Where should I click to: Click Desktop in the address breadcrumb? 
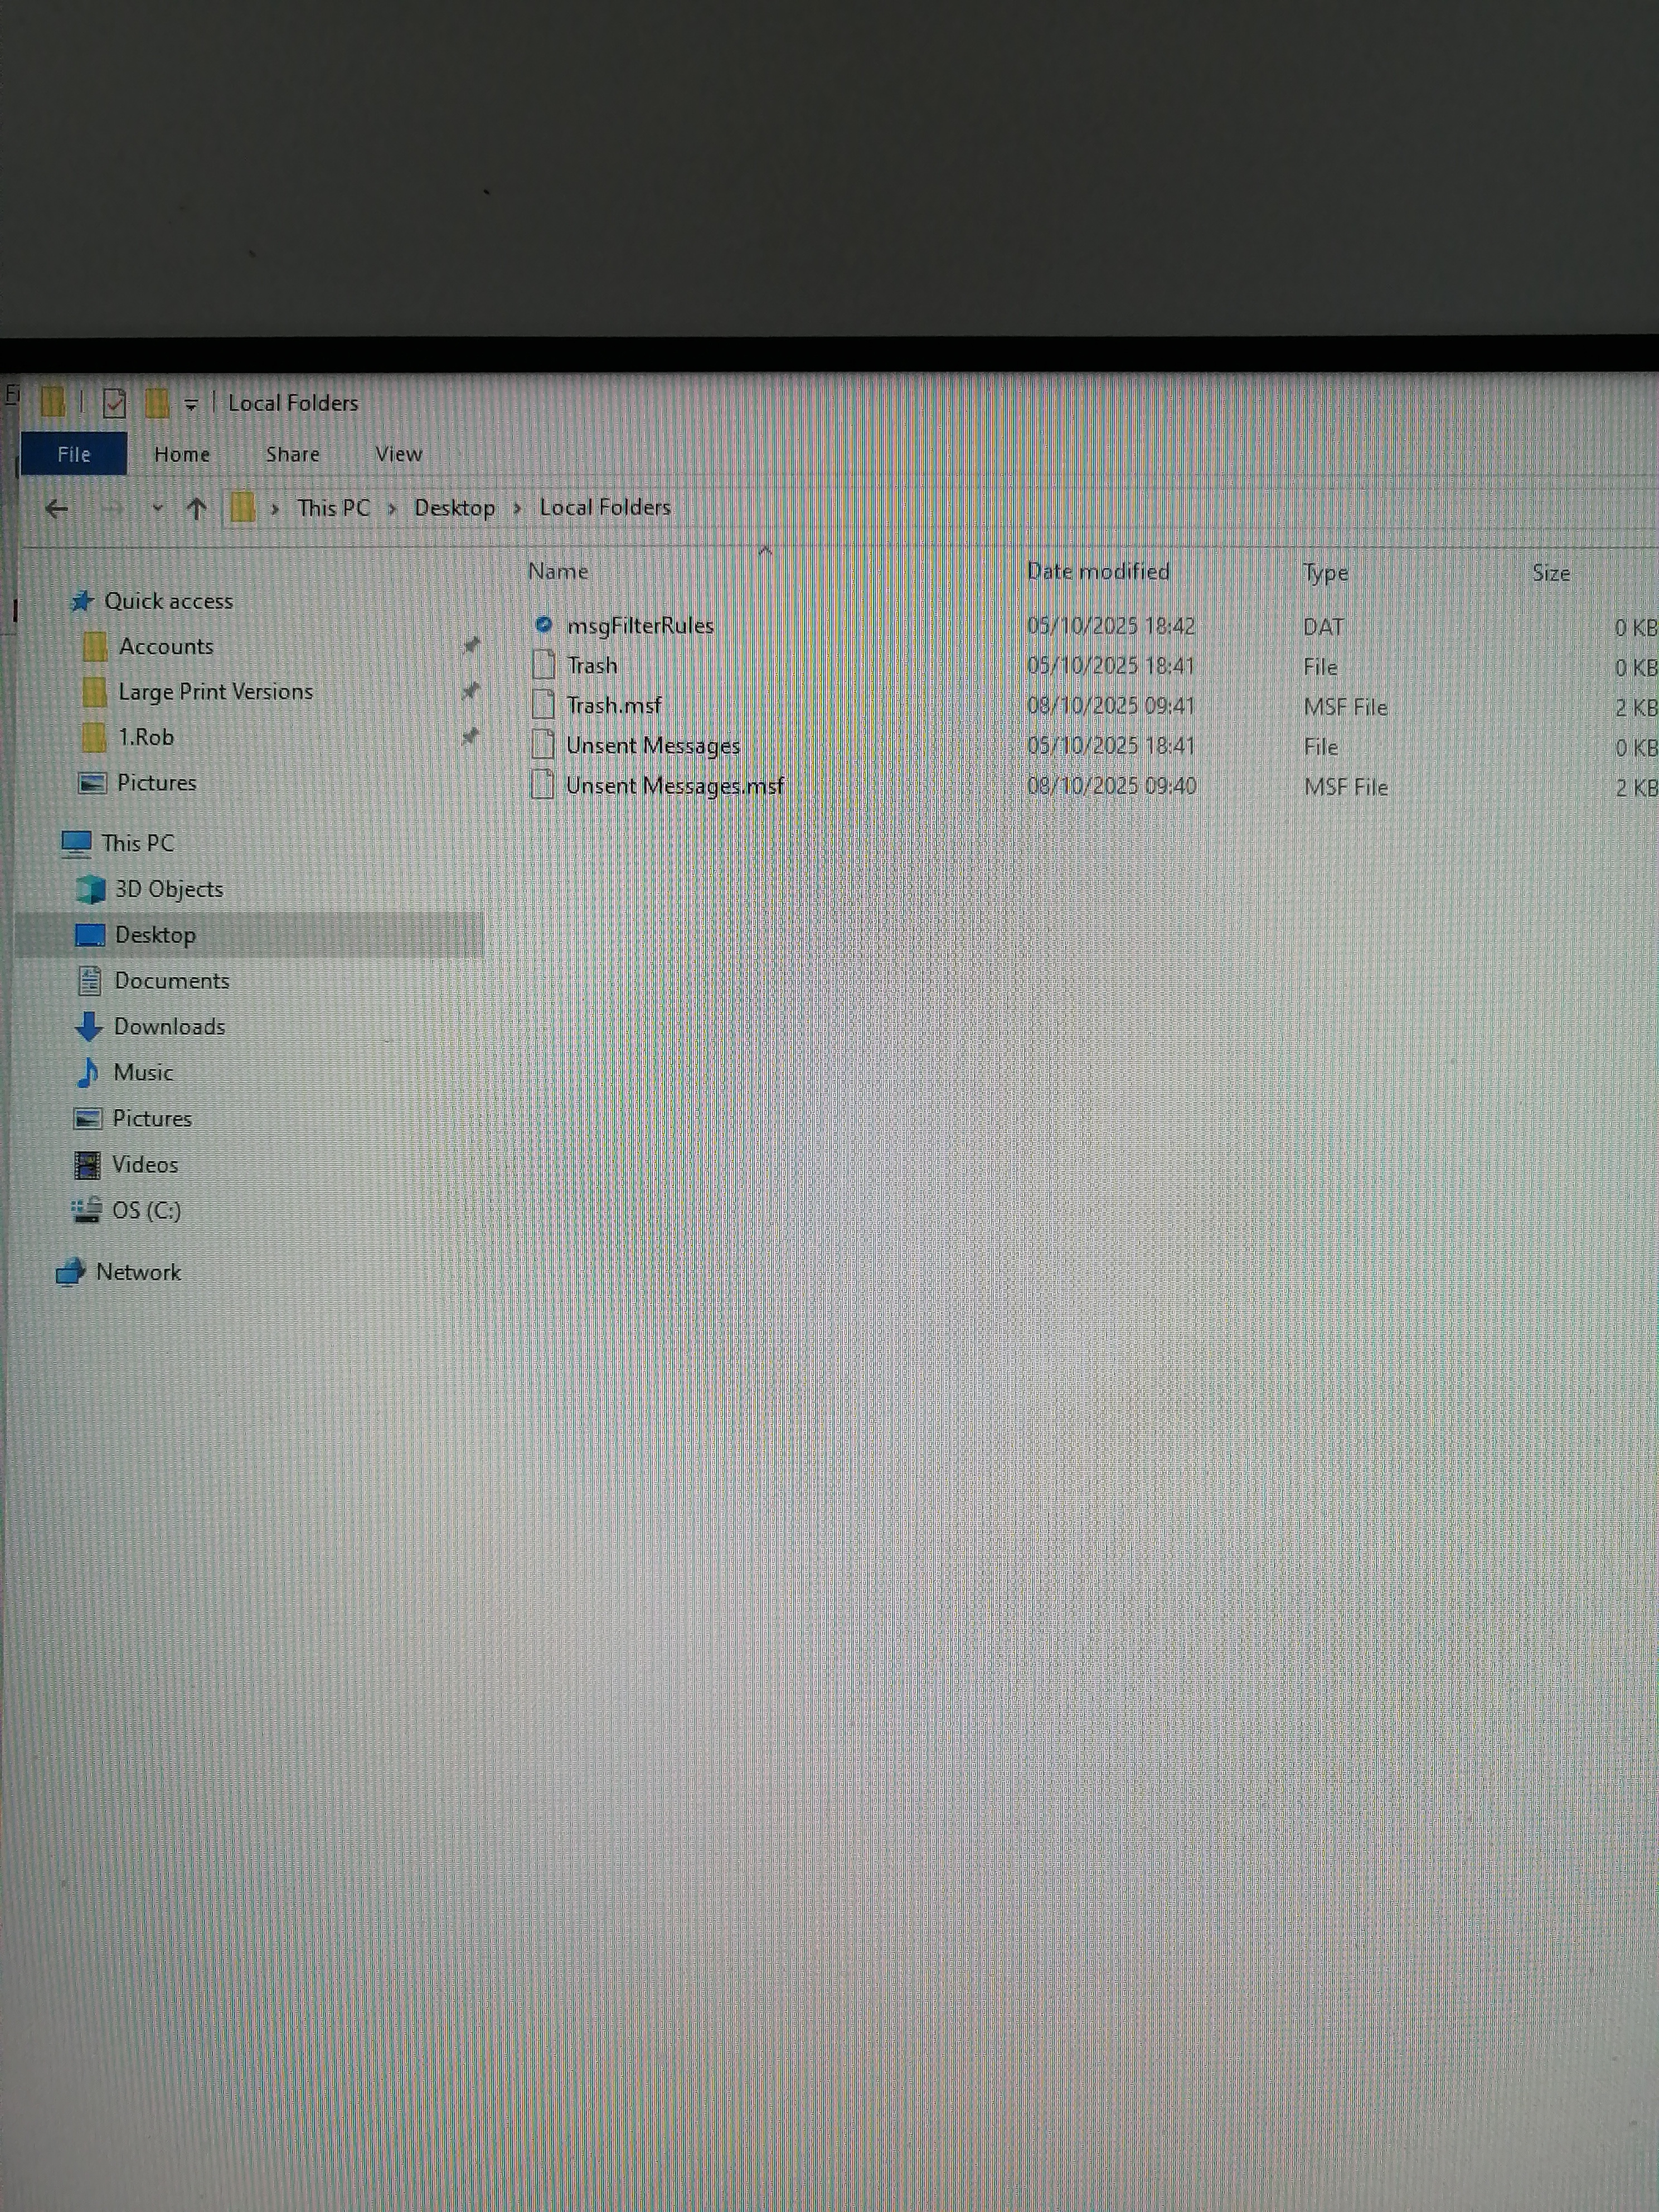coord(454,508)
